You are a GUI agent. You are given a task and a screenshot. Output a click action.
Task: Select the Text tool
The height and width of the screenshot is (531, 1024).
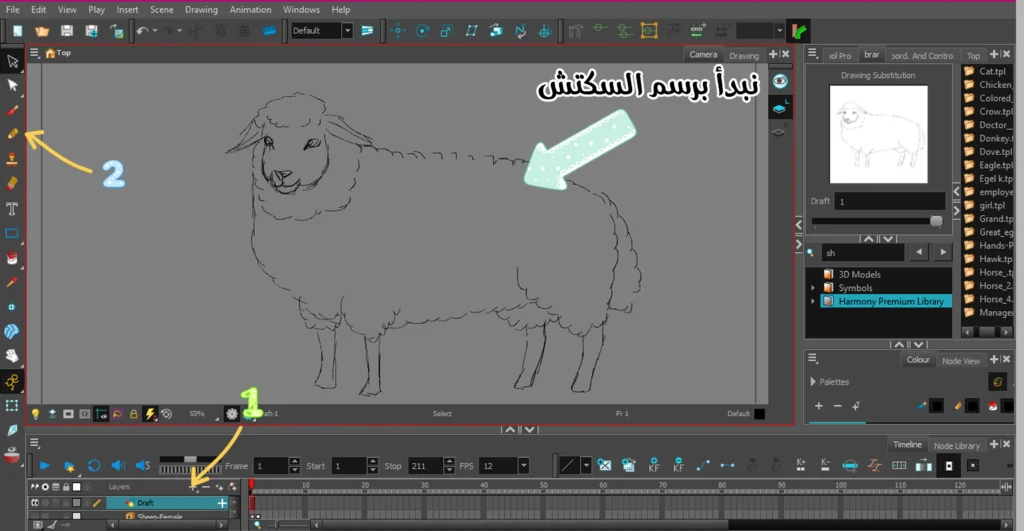click(12, 208)
